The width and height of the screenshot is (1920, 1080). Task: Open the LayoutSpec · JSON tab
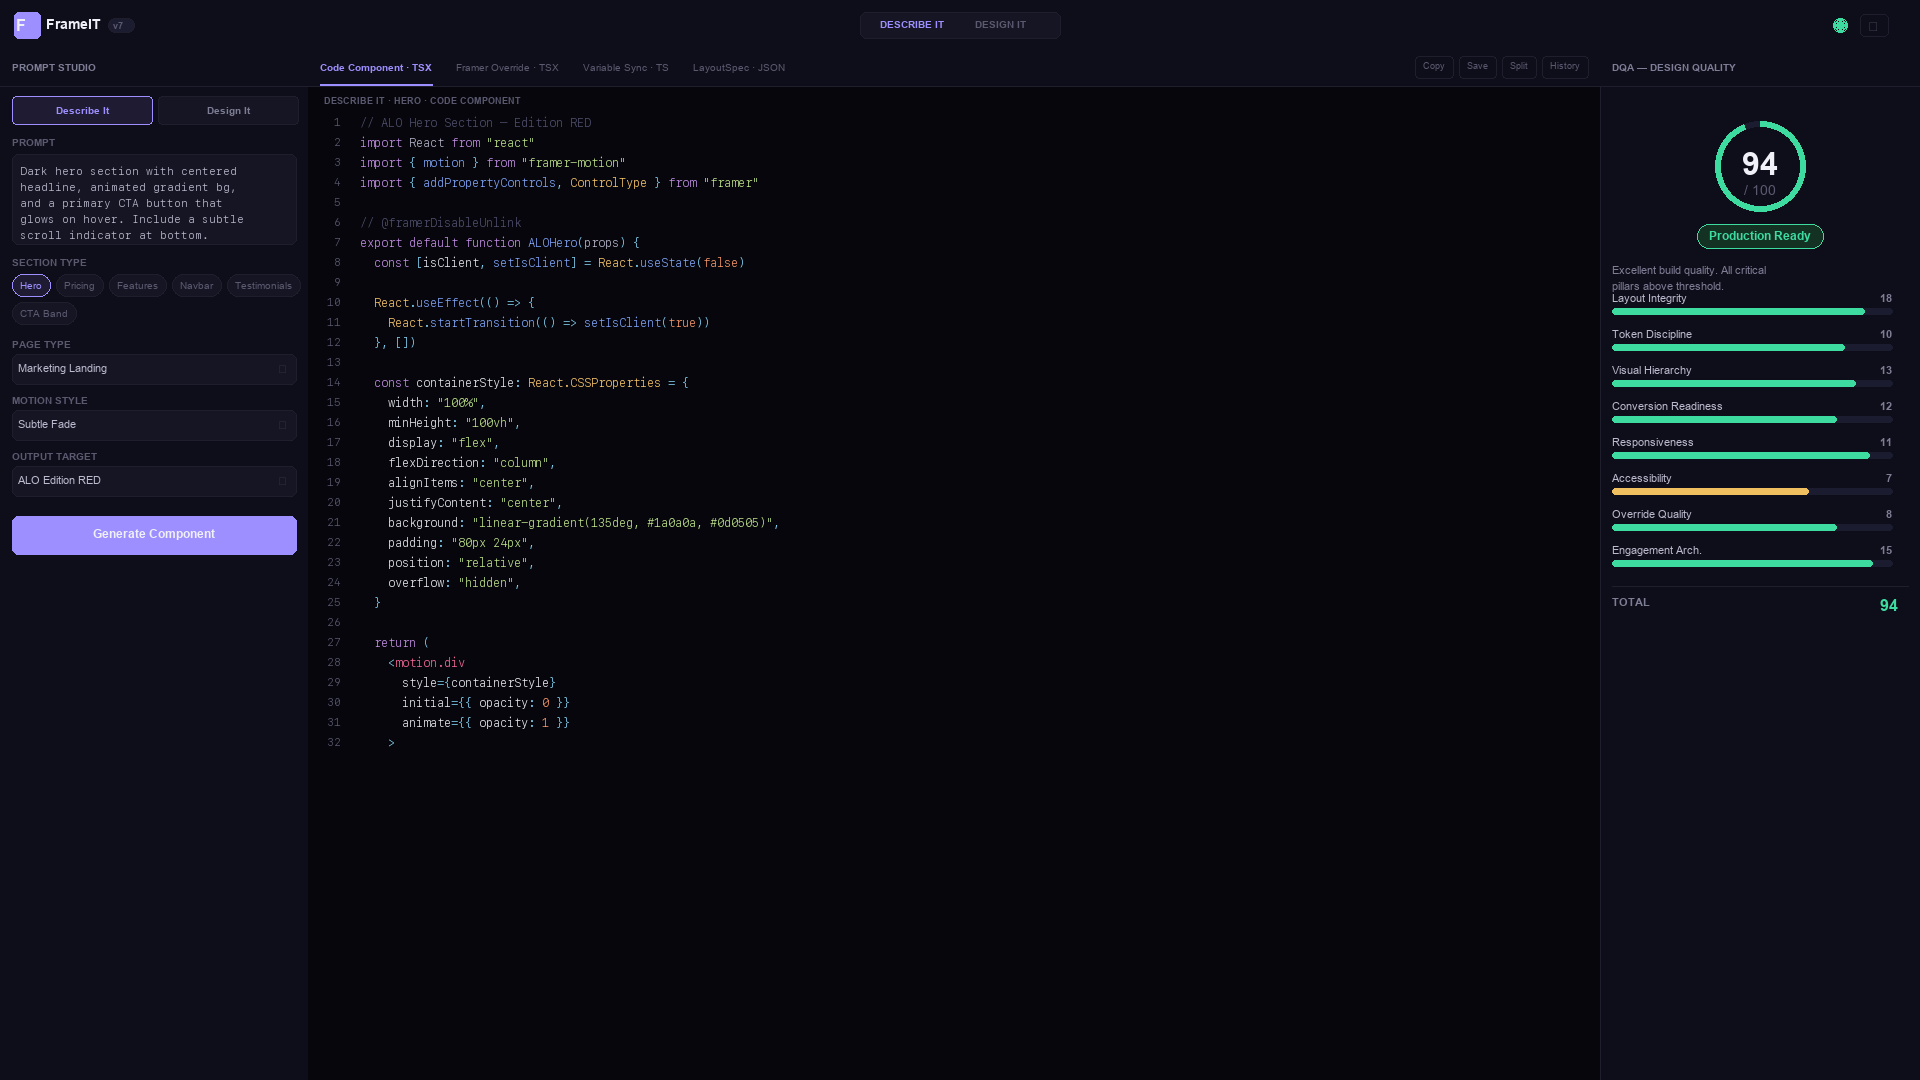(739, 68)
